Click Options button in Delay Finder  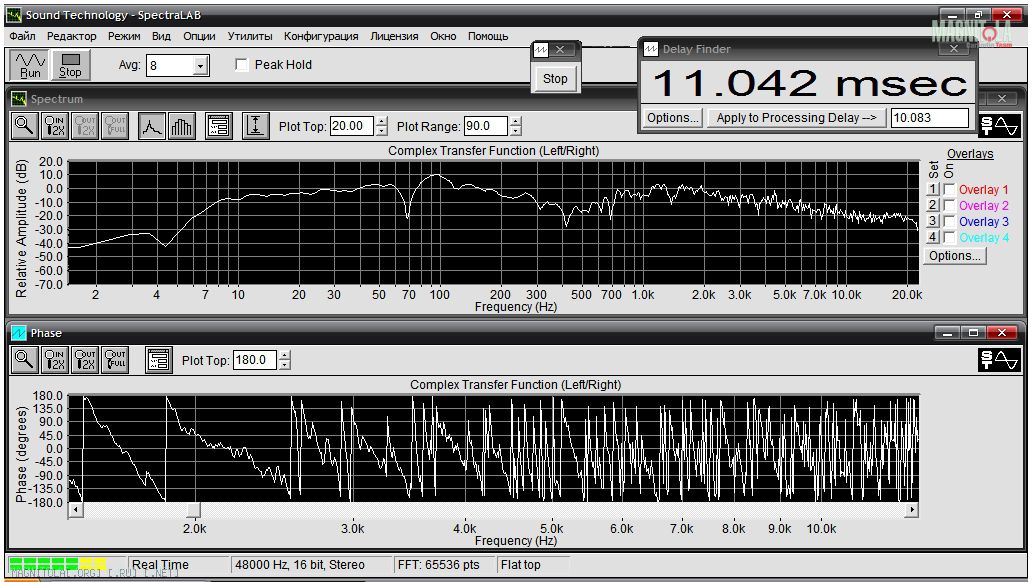[672, 118]
